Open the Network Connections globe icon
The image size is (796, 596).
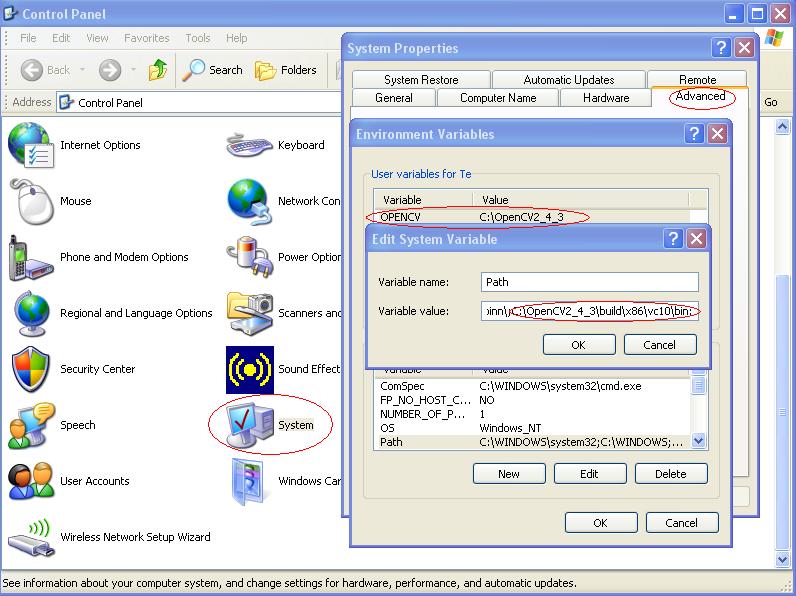250,201
